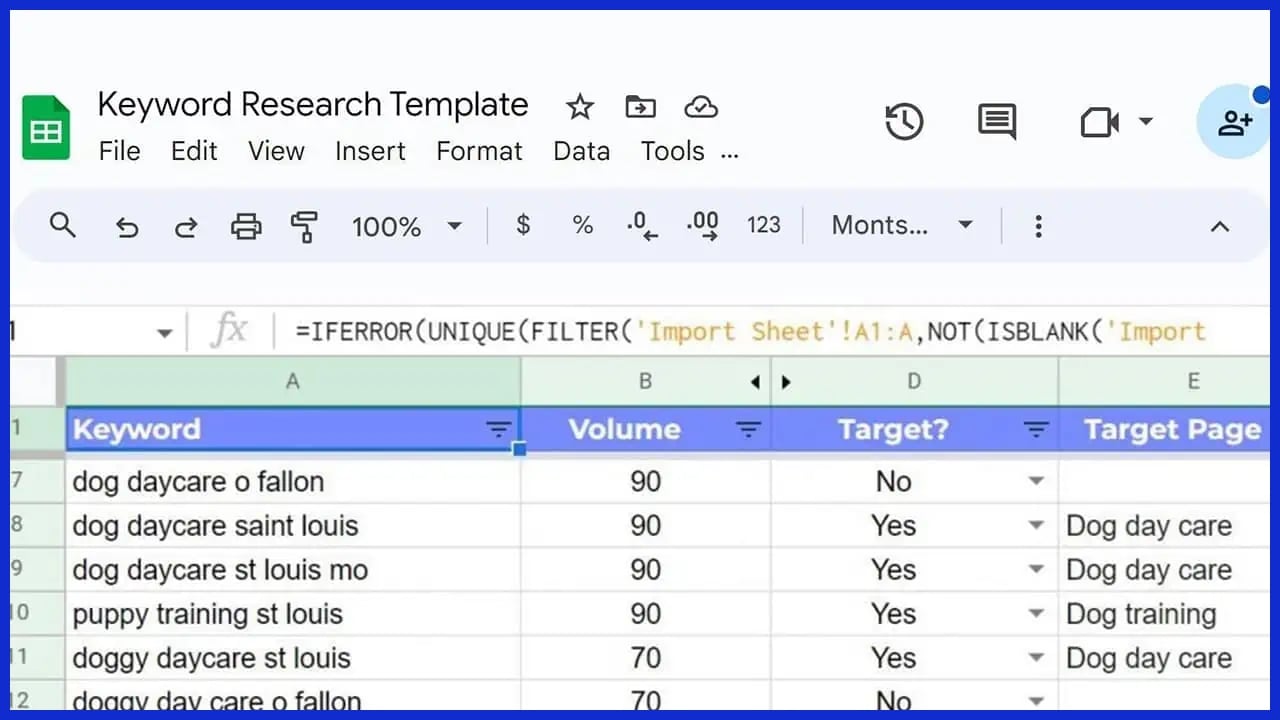
Task: Open the zoom level 100% dropdown
Action: pyautogui.click(x=406, y=226)
